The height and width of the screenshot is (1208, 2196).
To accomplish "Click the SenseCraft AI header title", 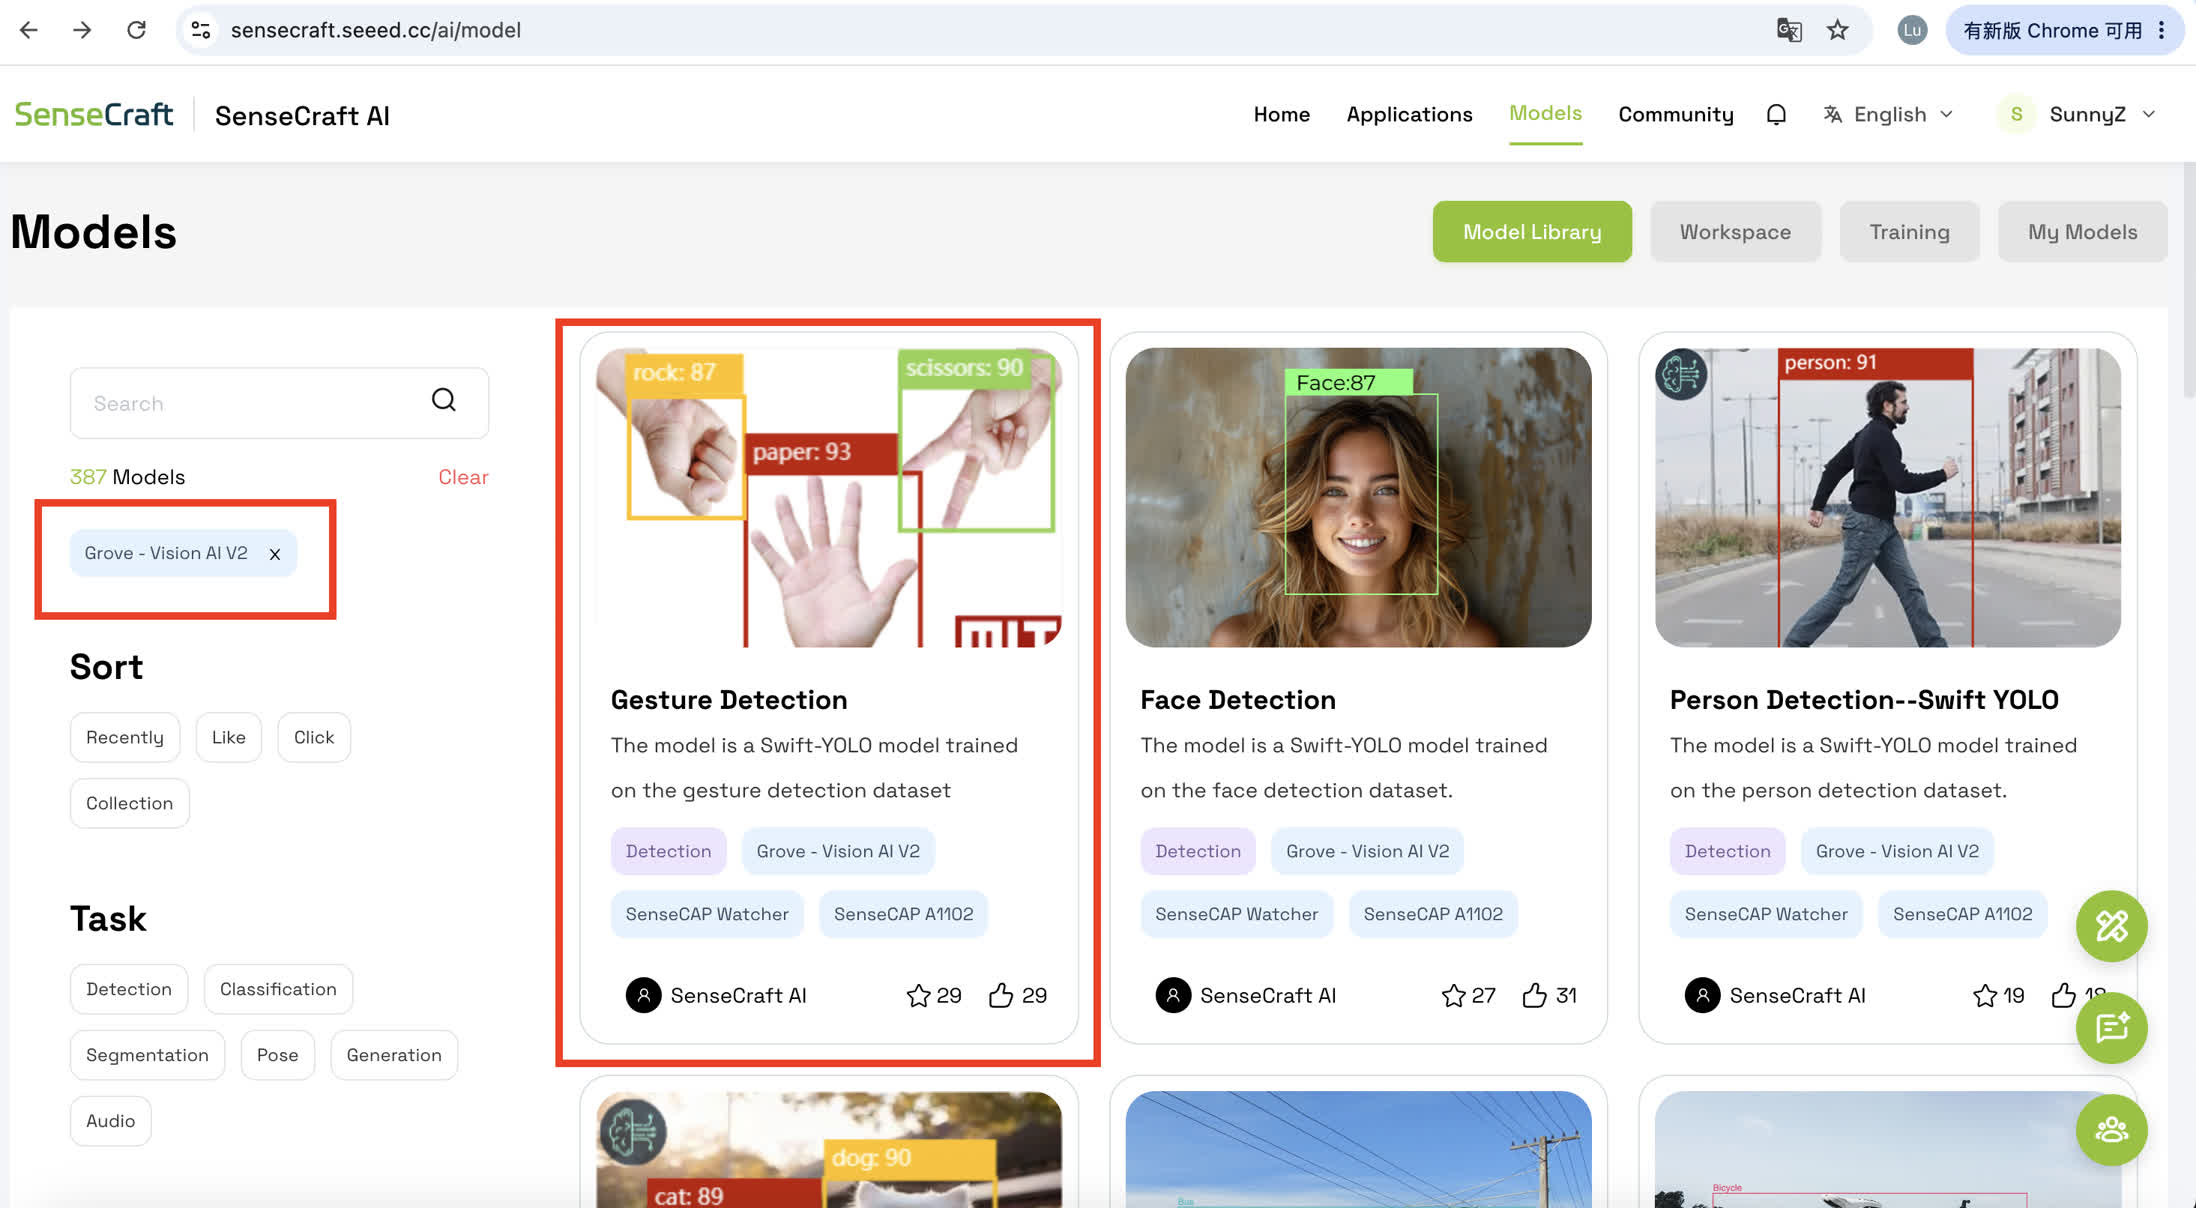I will pos(302,116).
